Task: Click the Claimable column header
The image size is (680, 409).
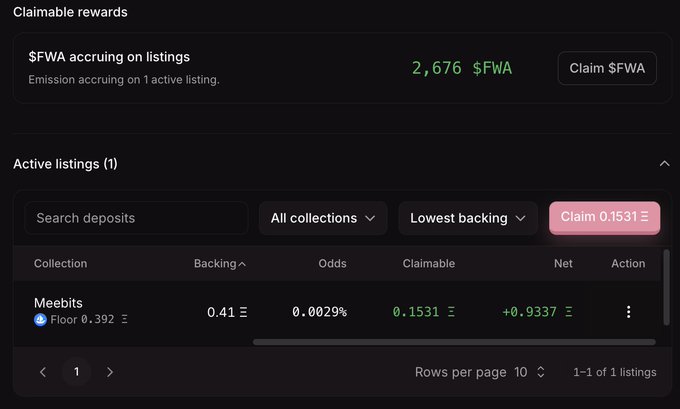Action: pyautogui.click(x=428, y=263)
